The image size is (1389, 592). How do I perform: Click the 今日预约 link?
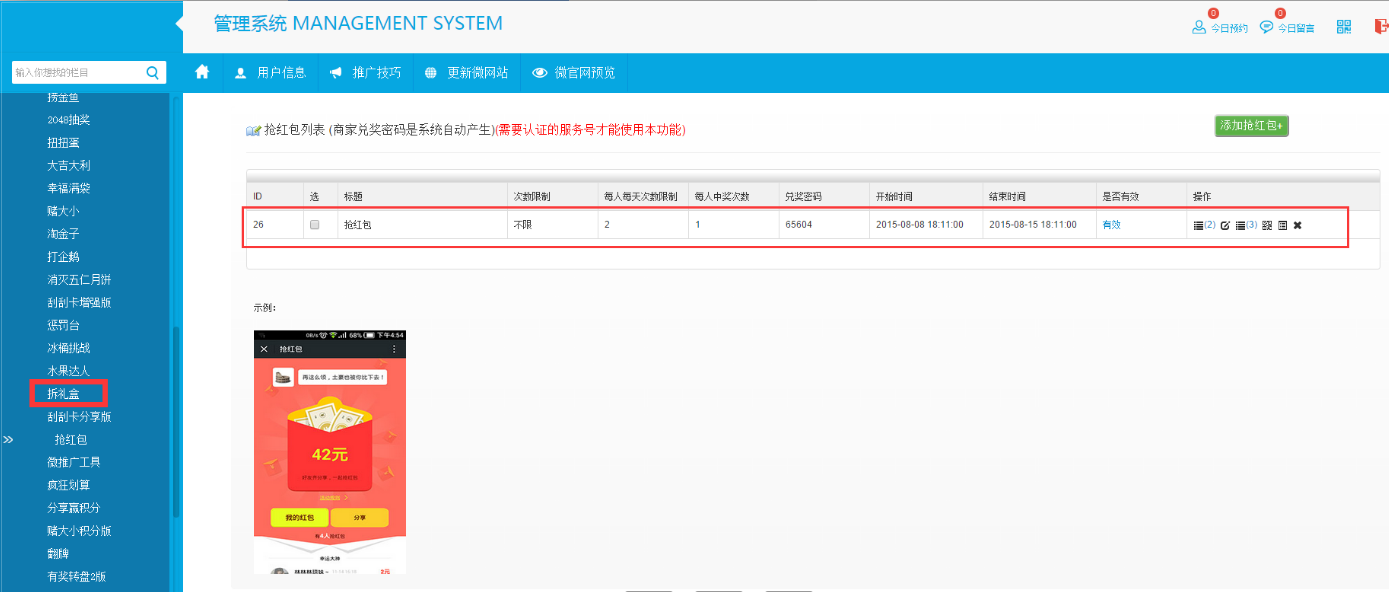click(1220, 28)
